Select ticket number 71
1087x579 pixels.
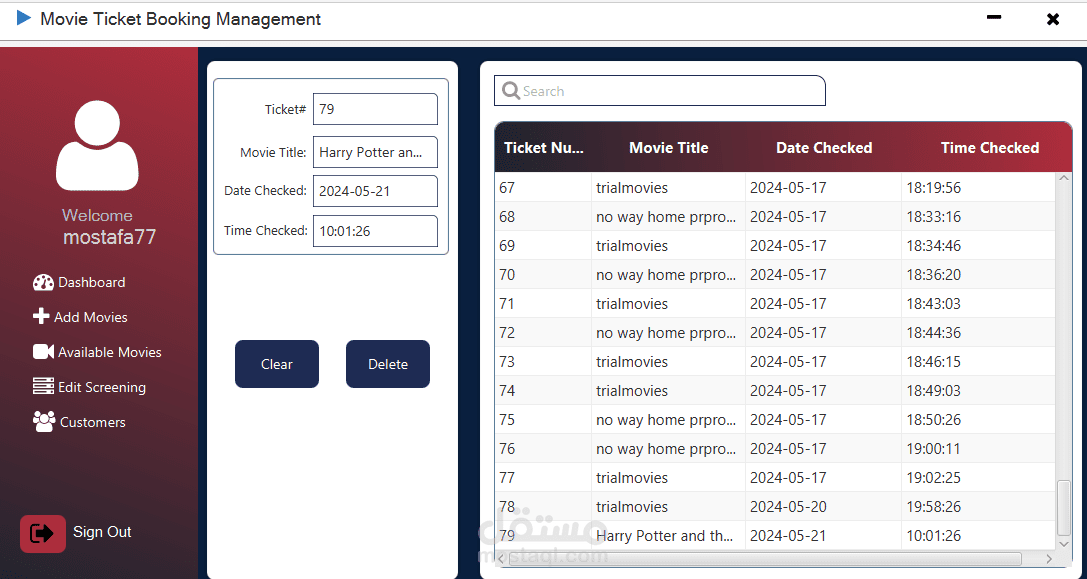(x=507, y=304)
